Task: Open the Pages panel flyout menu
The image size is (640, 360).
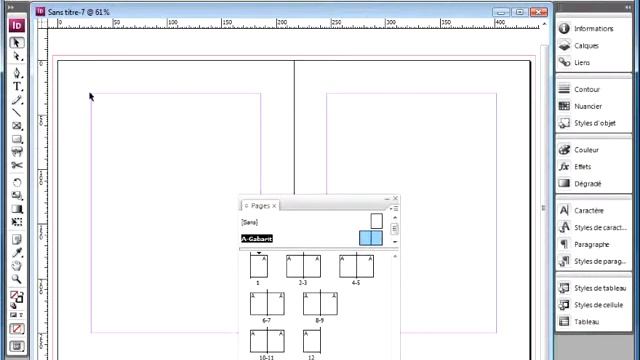Action: point(394,209)
